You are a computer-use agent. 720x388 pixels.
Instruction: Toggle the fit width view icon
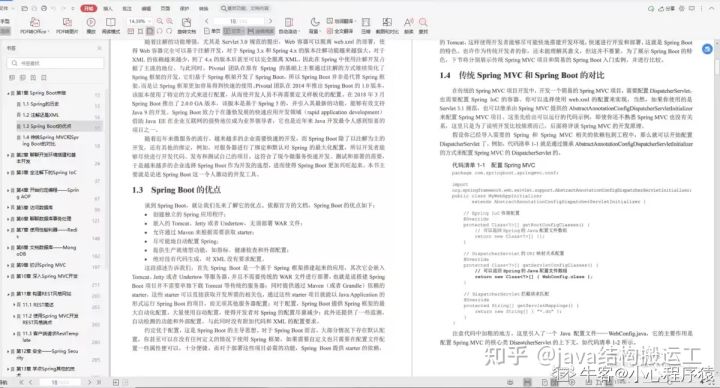pos(141,31)
